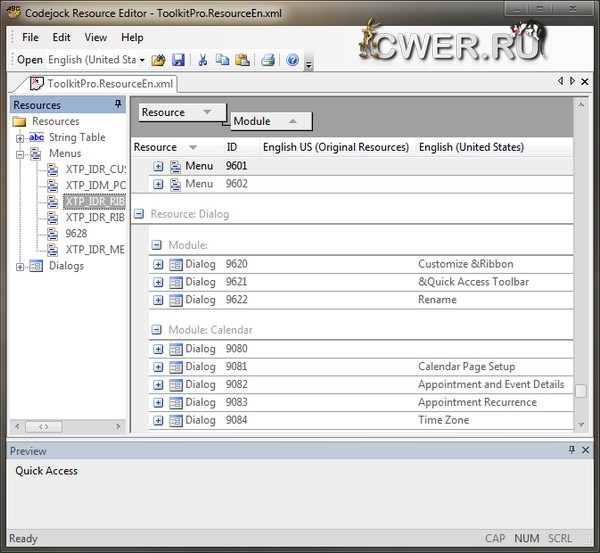Expand Menu 9601 row
The height and width of the screenshot is (553, 600).
pos(158,166)
